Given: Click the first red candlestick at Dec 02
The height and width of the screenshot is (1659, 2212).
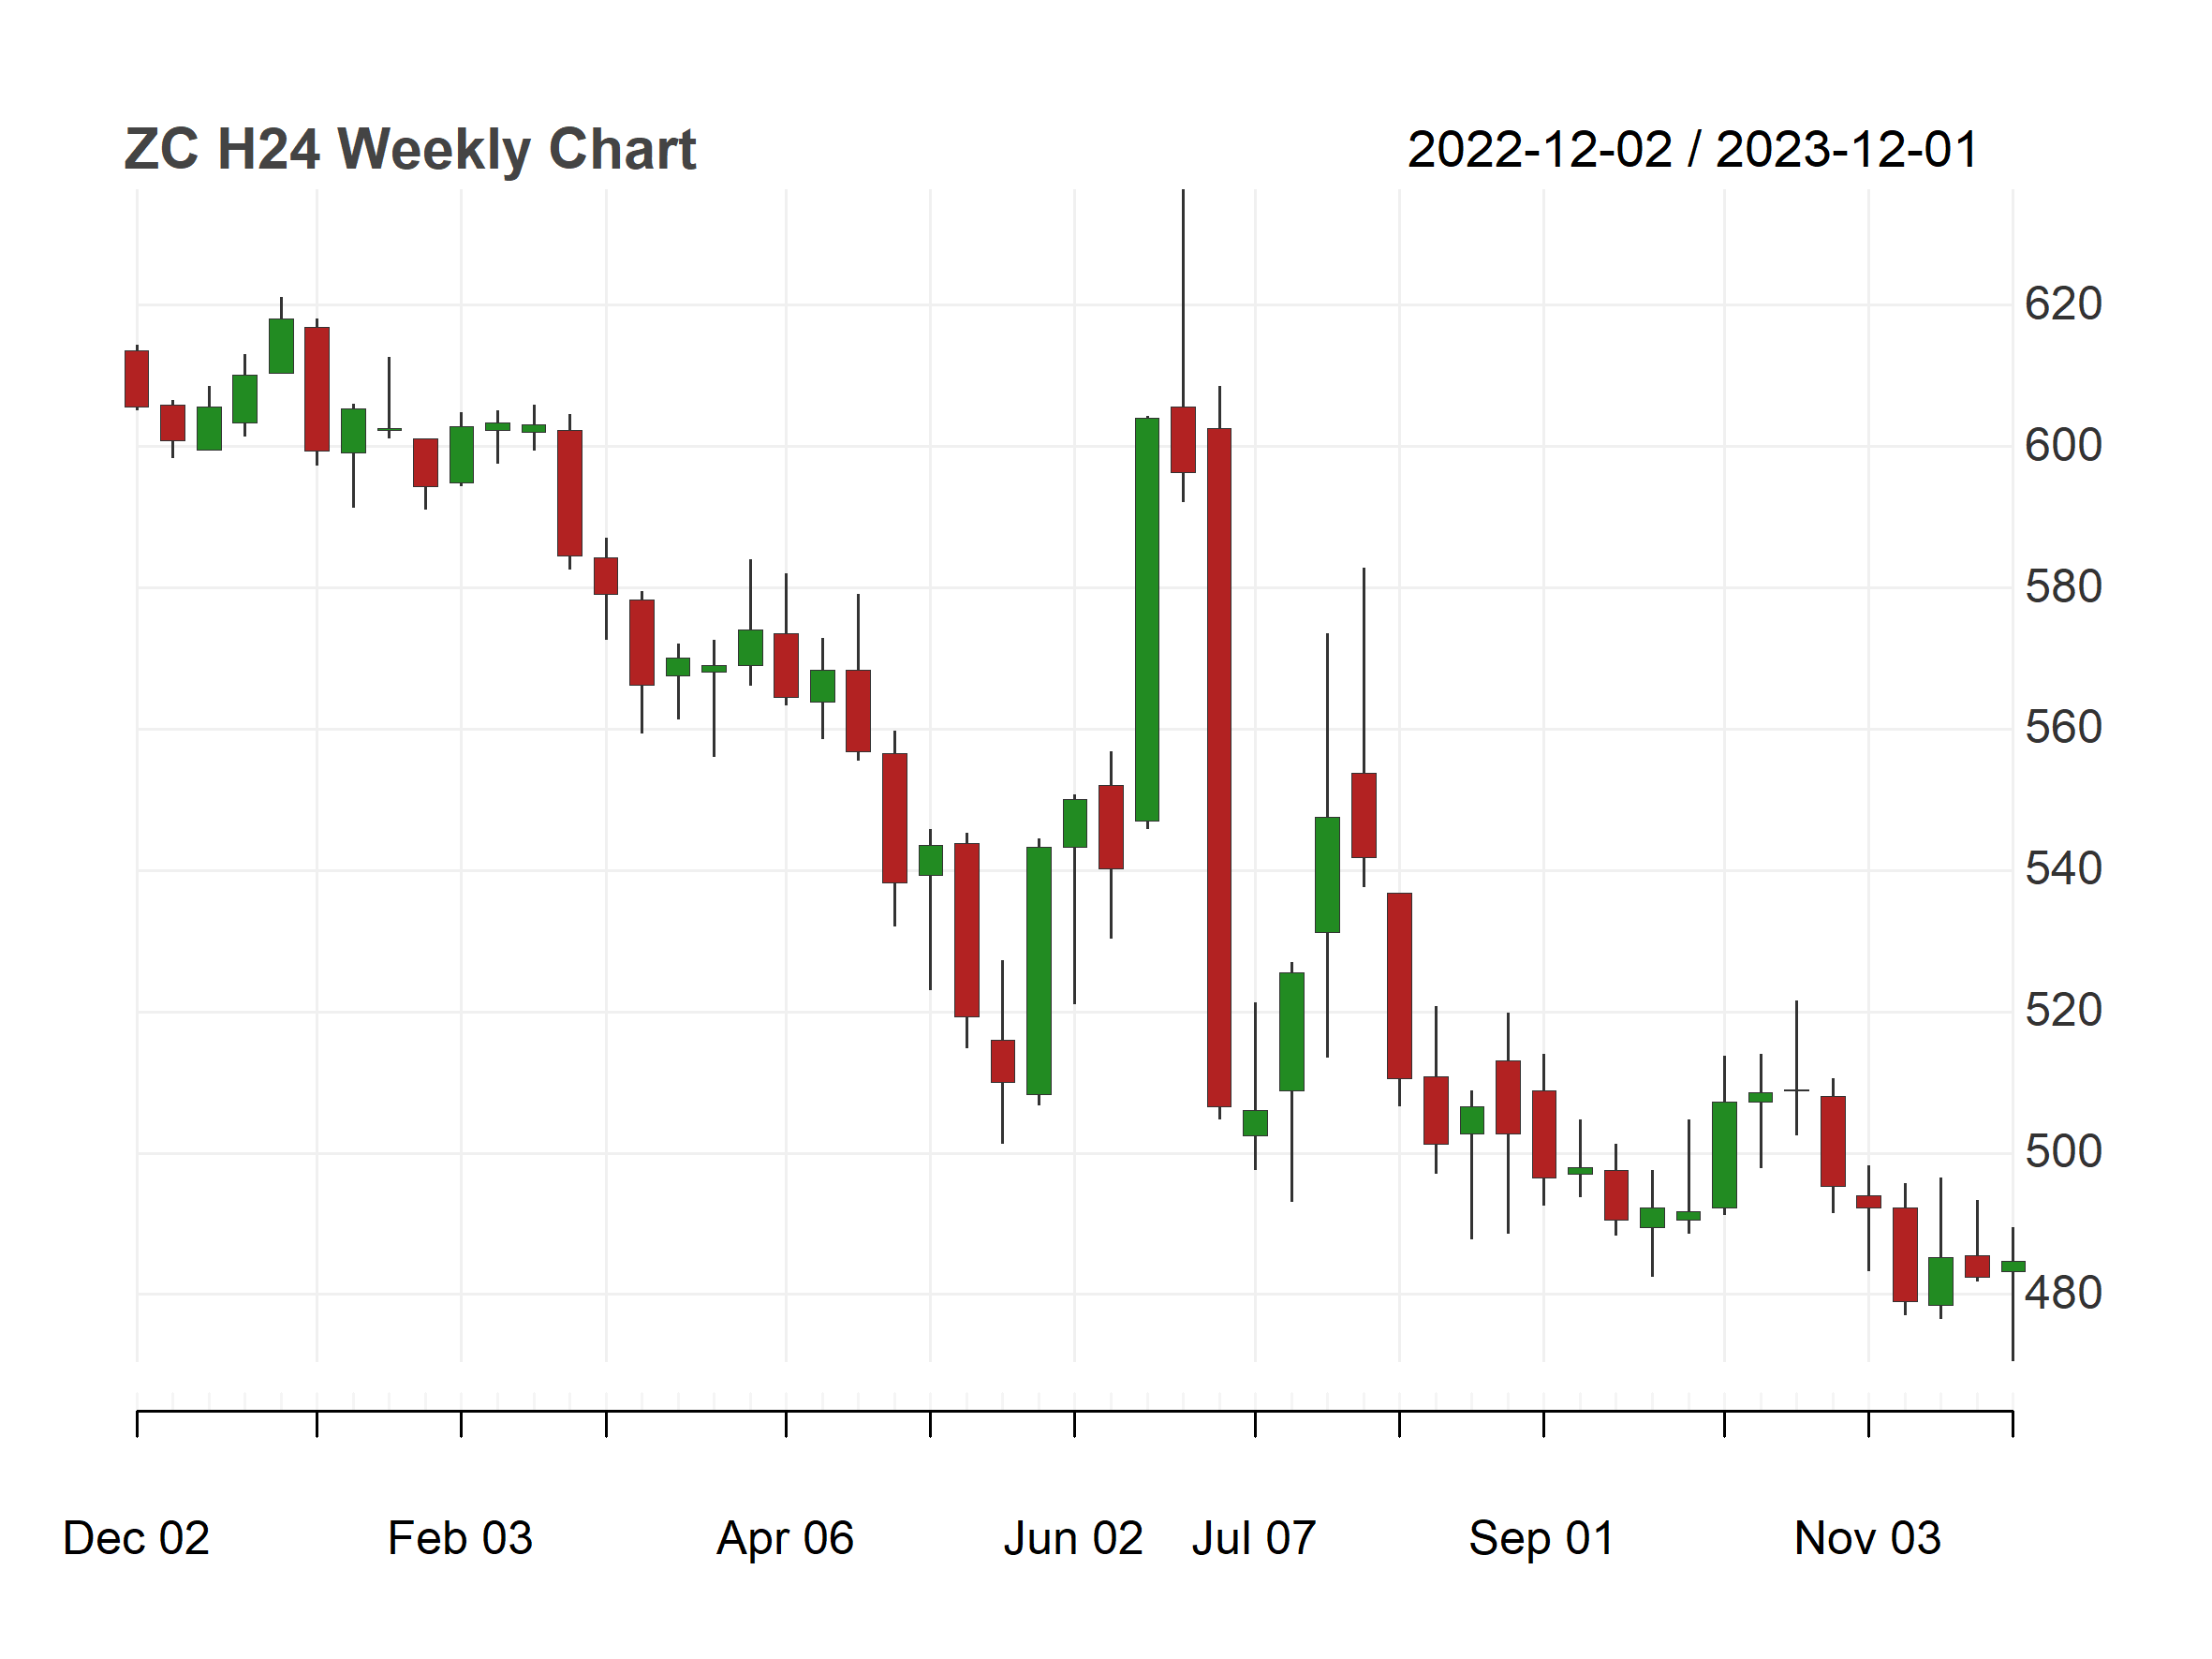Looking at the screenshot, I should point(137,378).
